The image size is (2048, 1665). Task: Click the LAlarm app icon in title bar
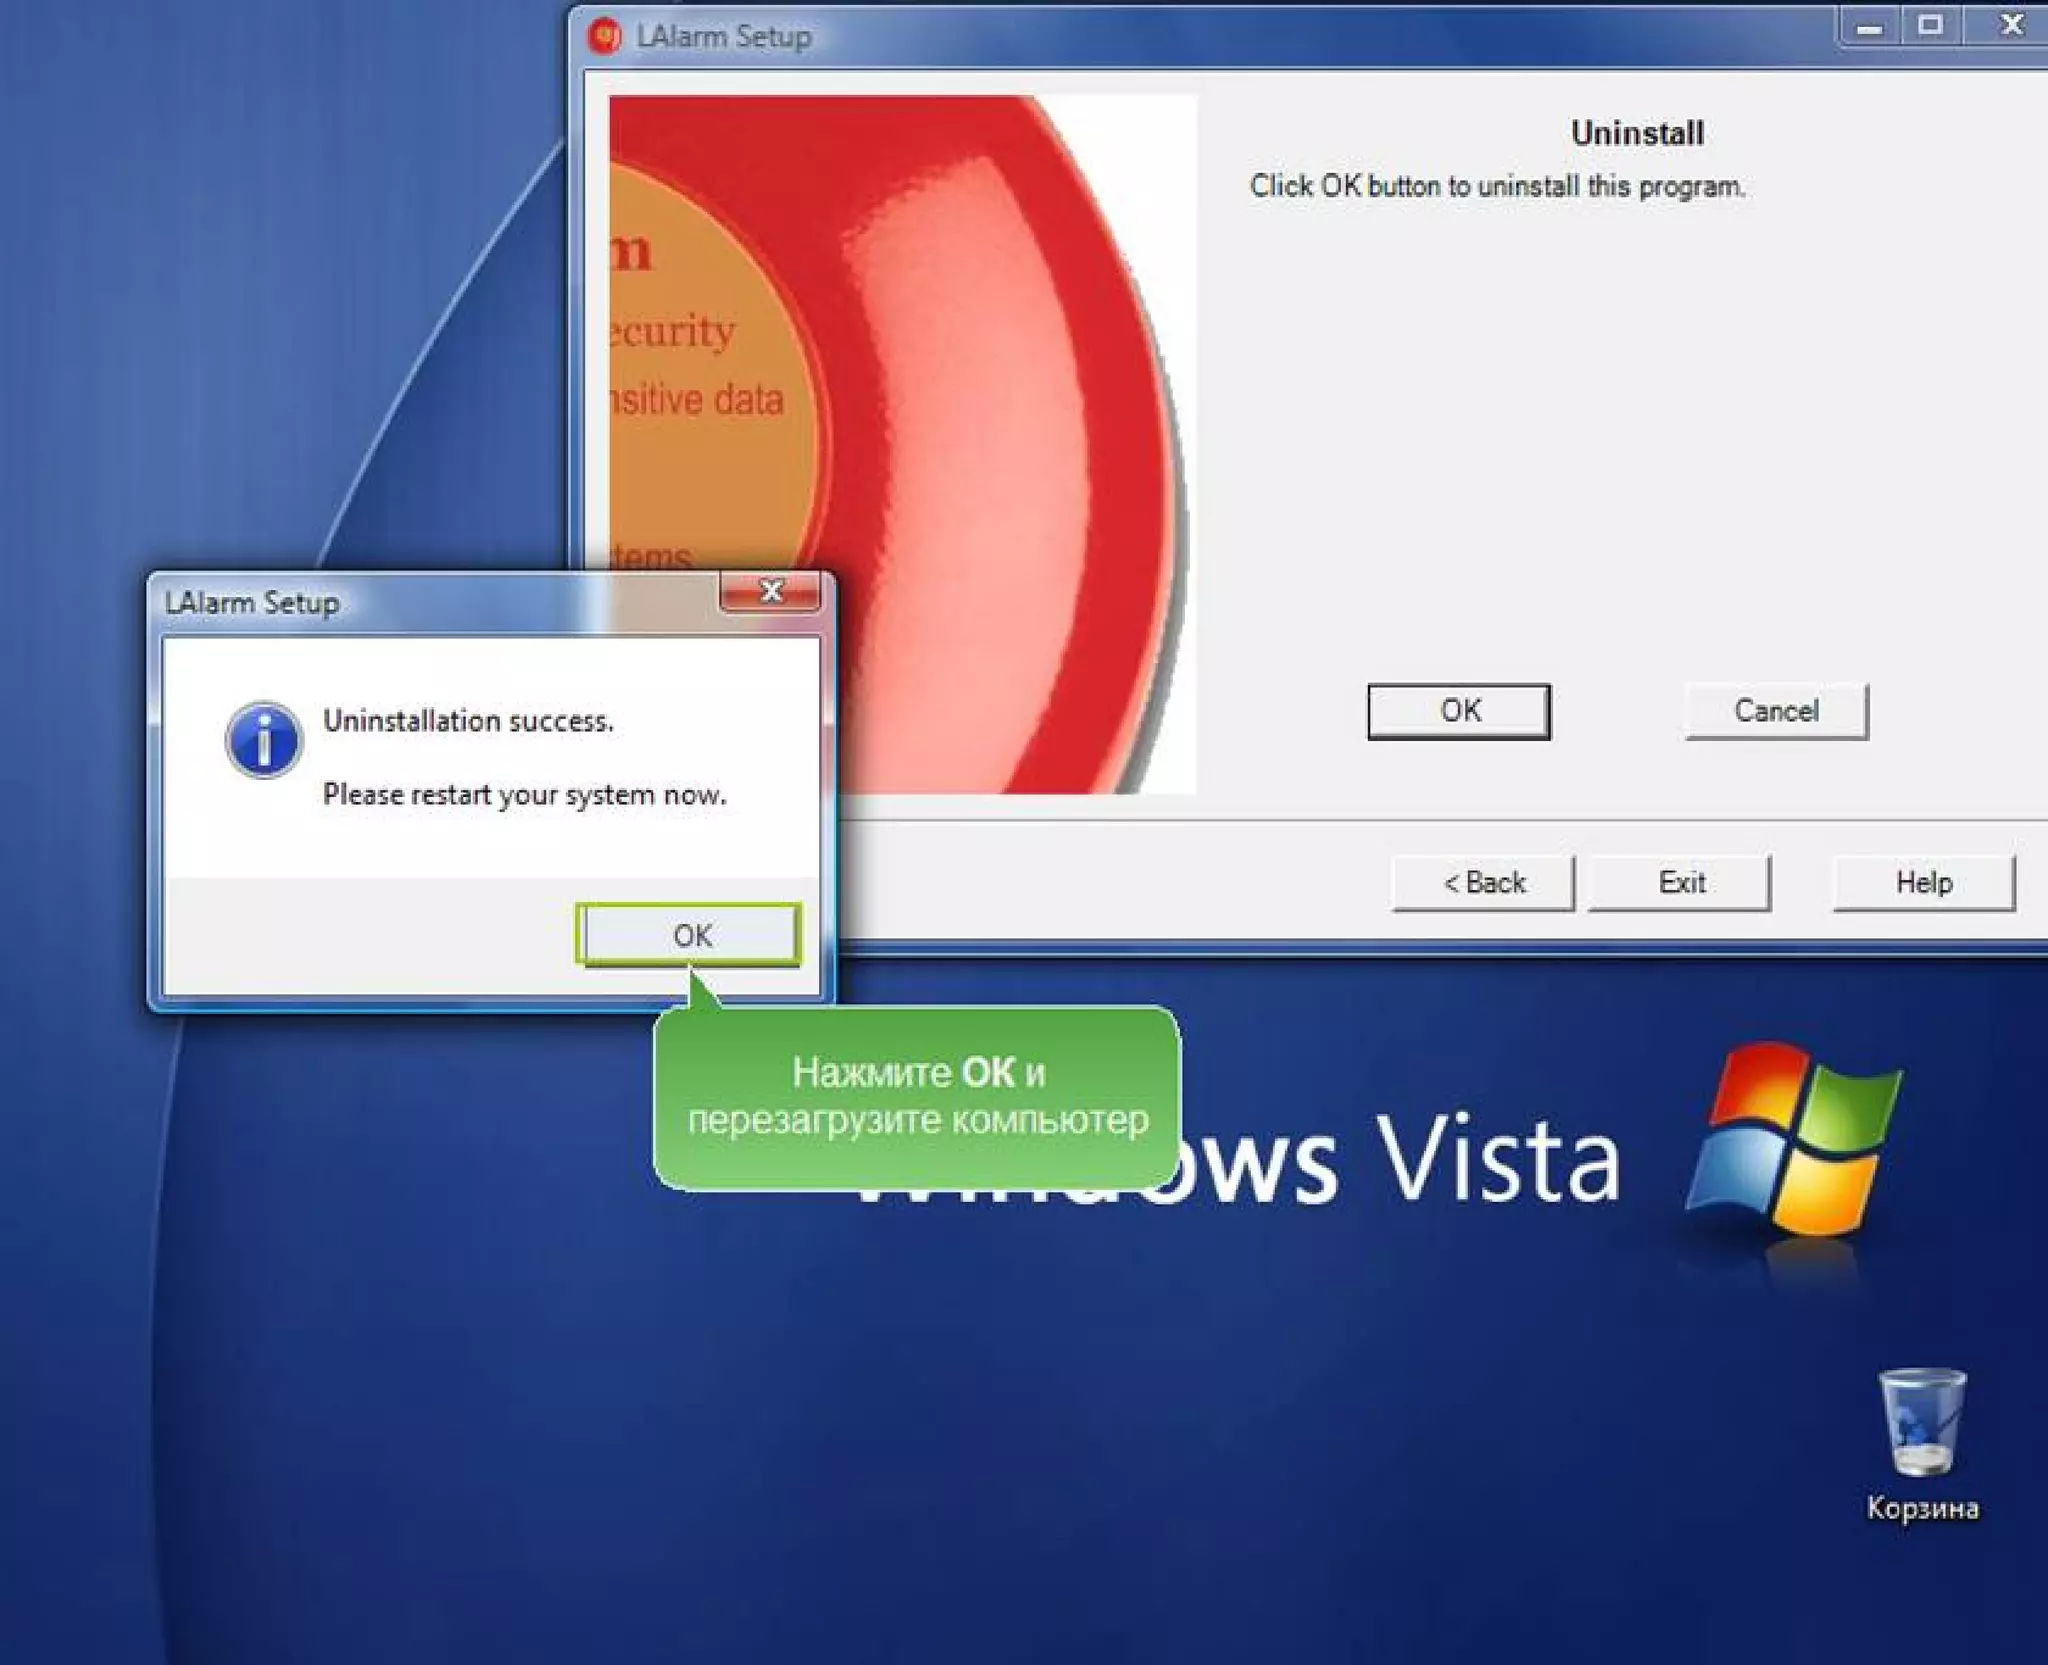[x=604, y=36]
